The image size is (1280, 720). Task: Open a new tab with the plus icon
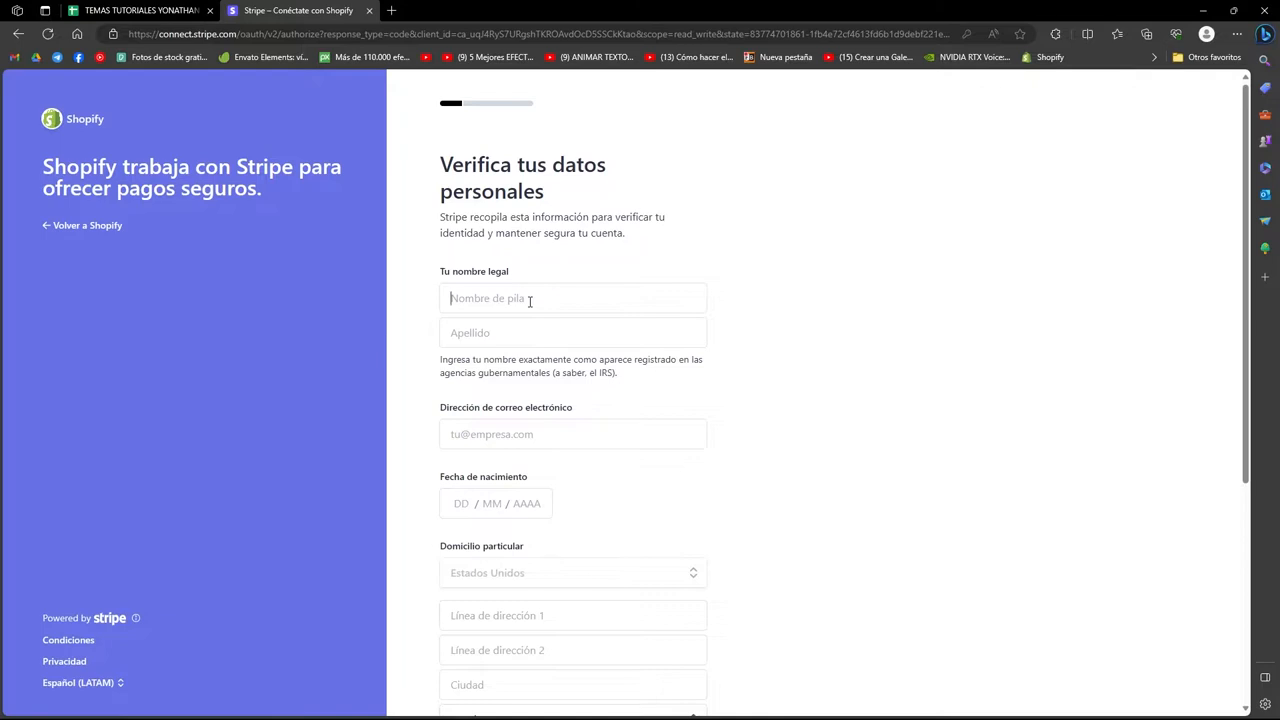[391, 10]
